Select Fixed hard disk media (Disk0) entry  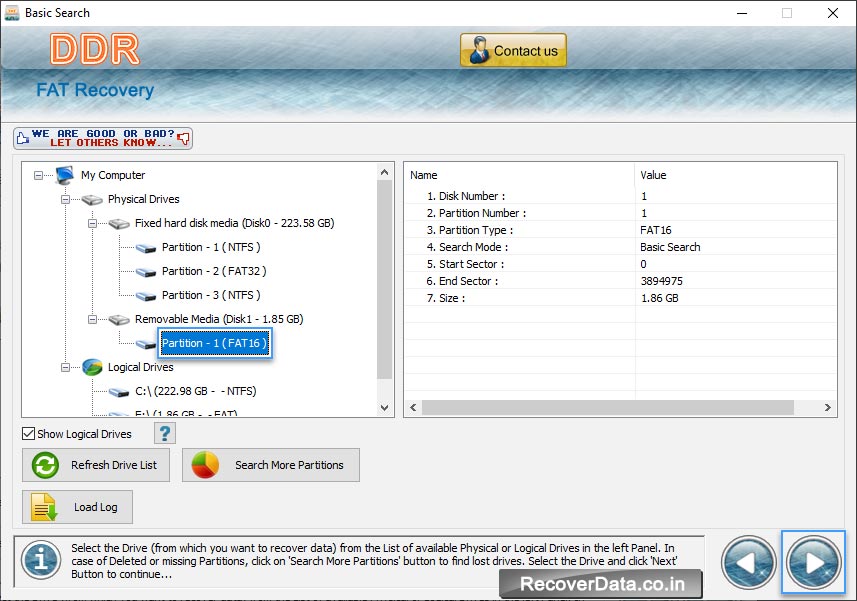pyautogui.click(x=234, y=223)
